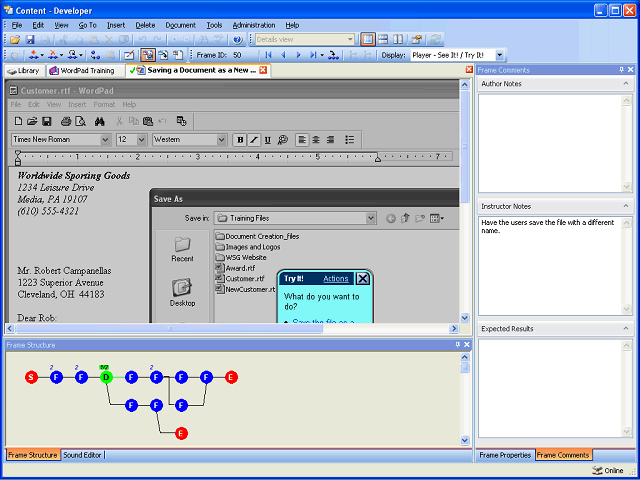This screenshot has height=480, width=640.
Task: Click Desktop shortcut in Save As dialog
Action: 182,293
